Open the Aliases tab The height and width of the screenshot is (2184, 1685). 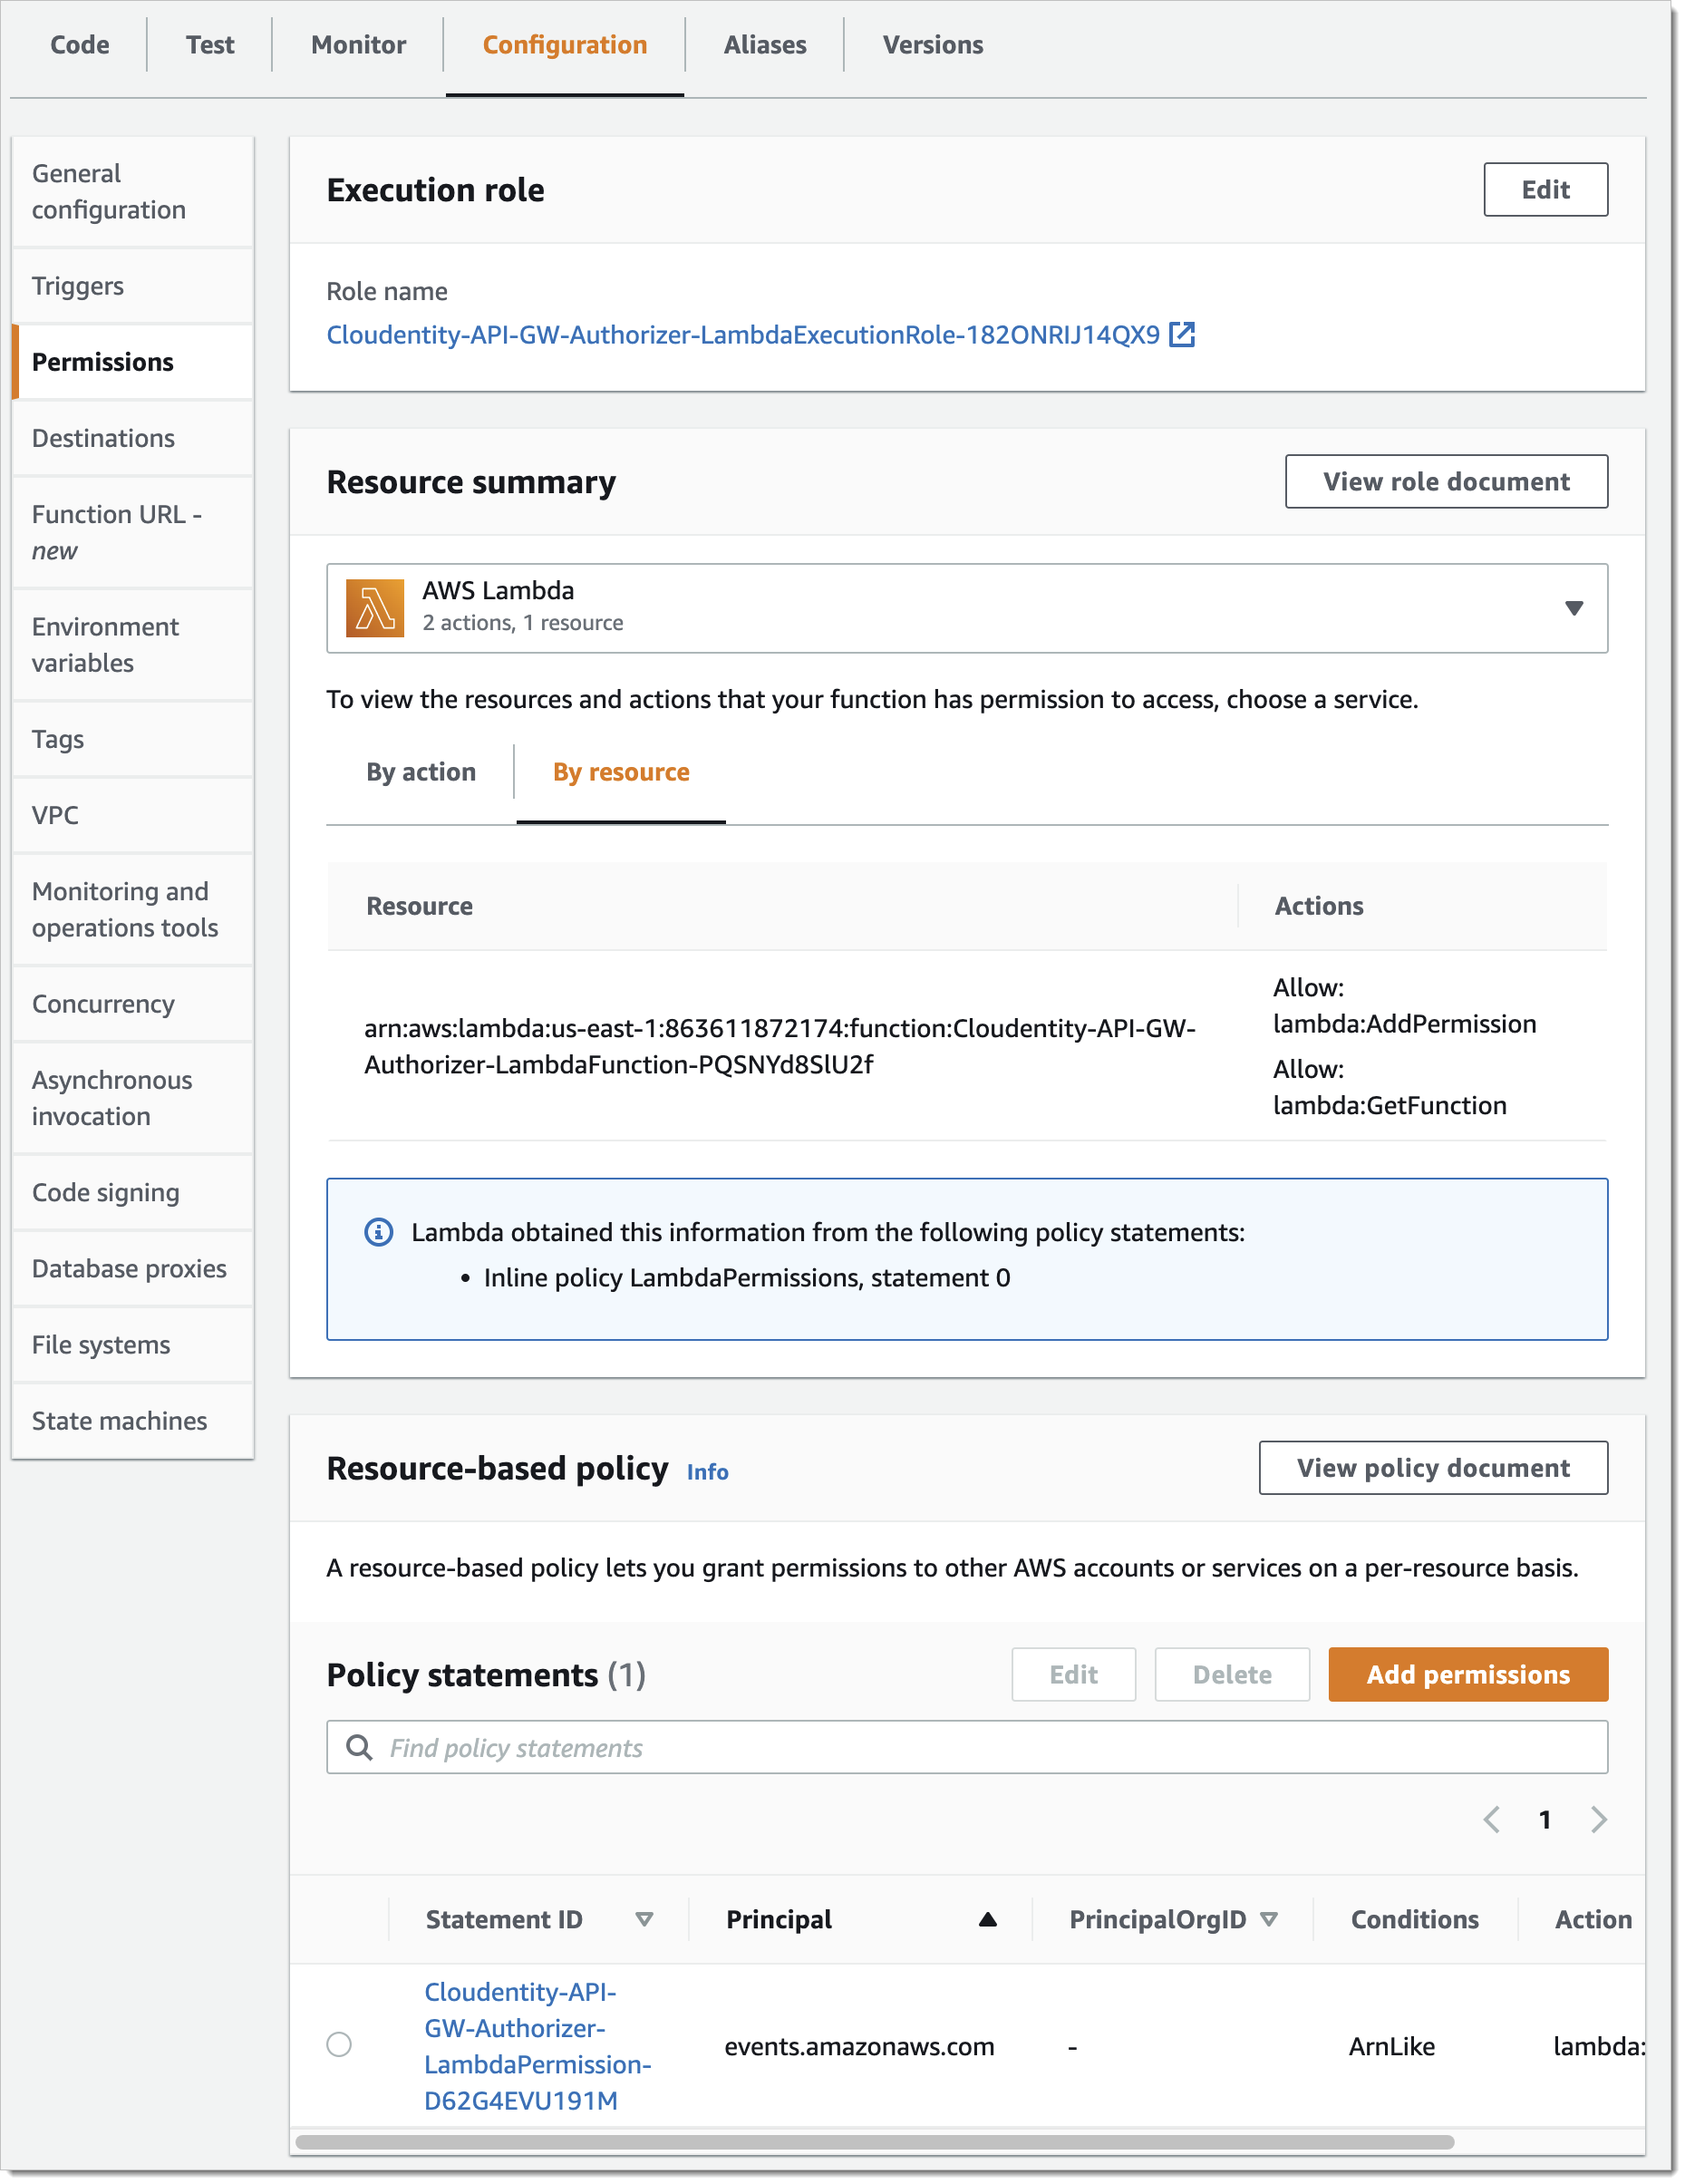765,45
